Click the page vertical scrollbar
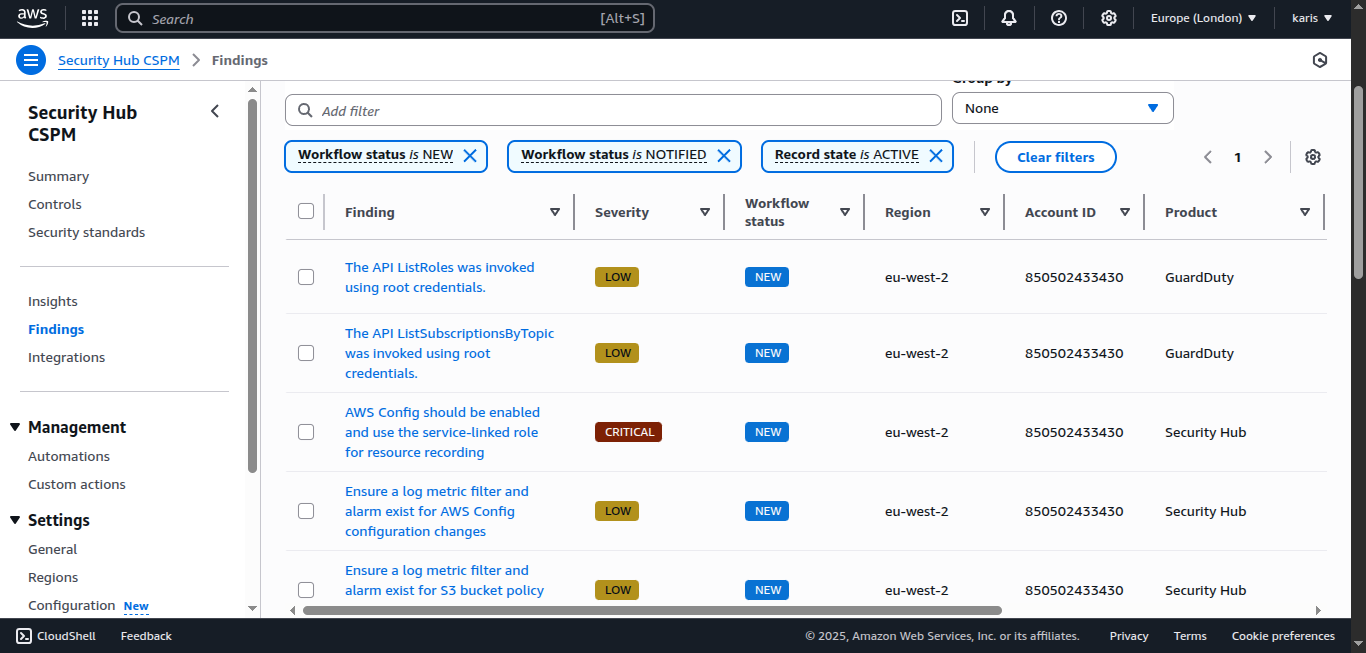The image size is (1366, 653). click(x=1358, y=182)
